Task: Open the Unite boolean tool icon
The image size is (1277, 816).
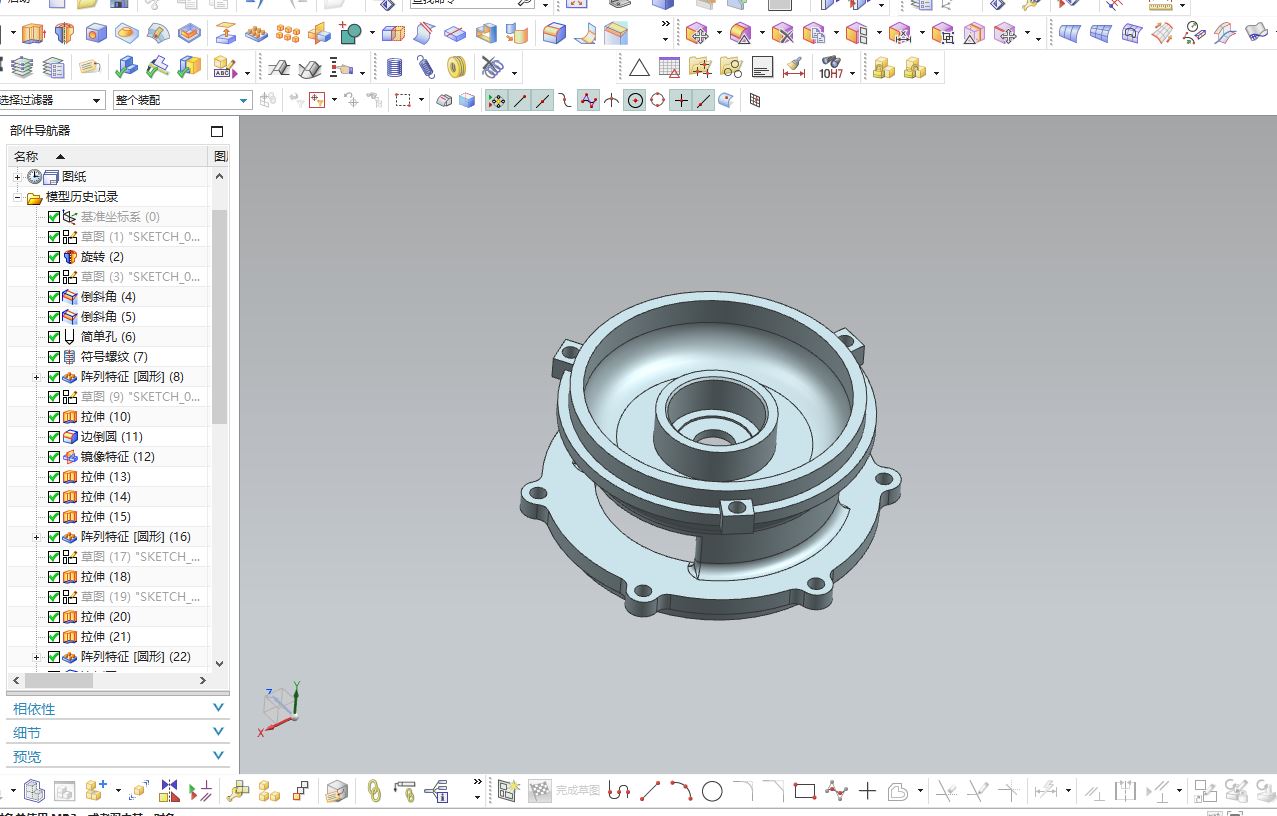Action: [350, 34]
